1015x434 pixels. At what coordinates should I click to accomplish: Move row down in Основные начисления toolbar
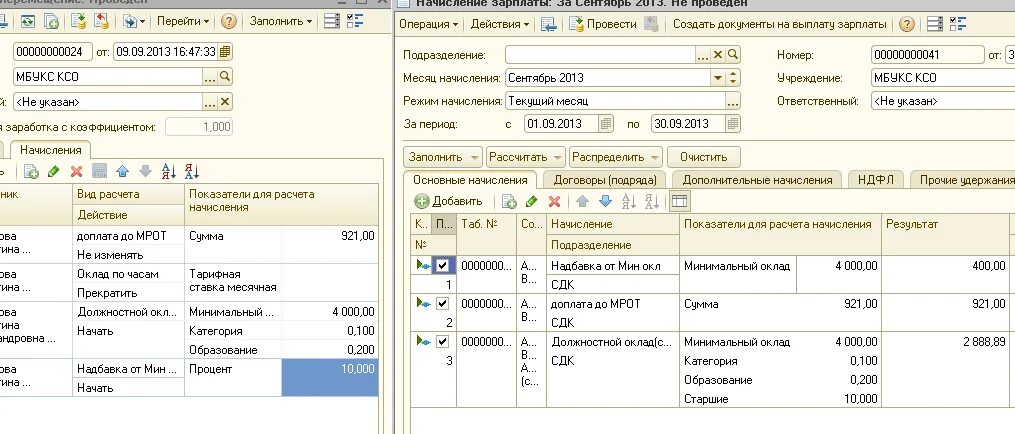[605, 201]
